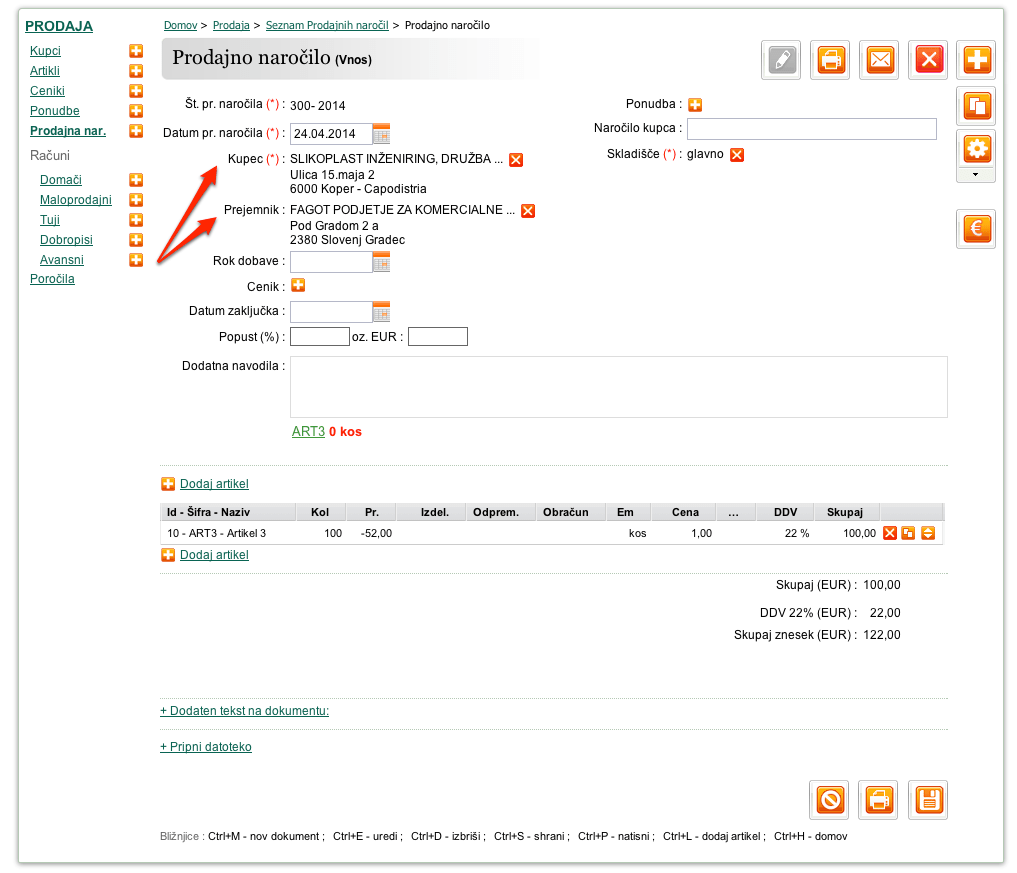Viewport: 1017px width, 873px height.
Task: Add new Domači invoice plus icon
Action: coord(136,180)
